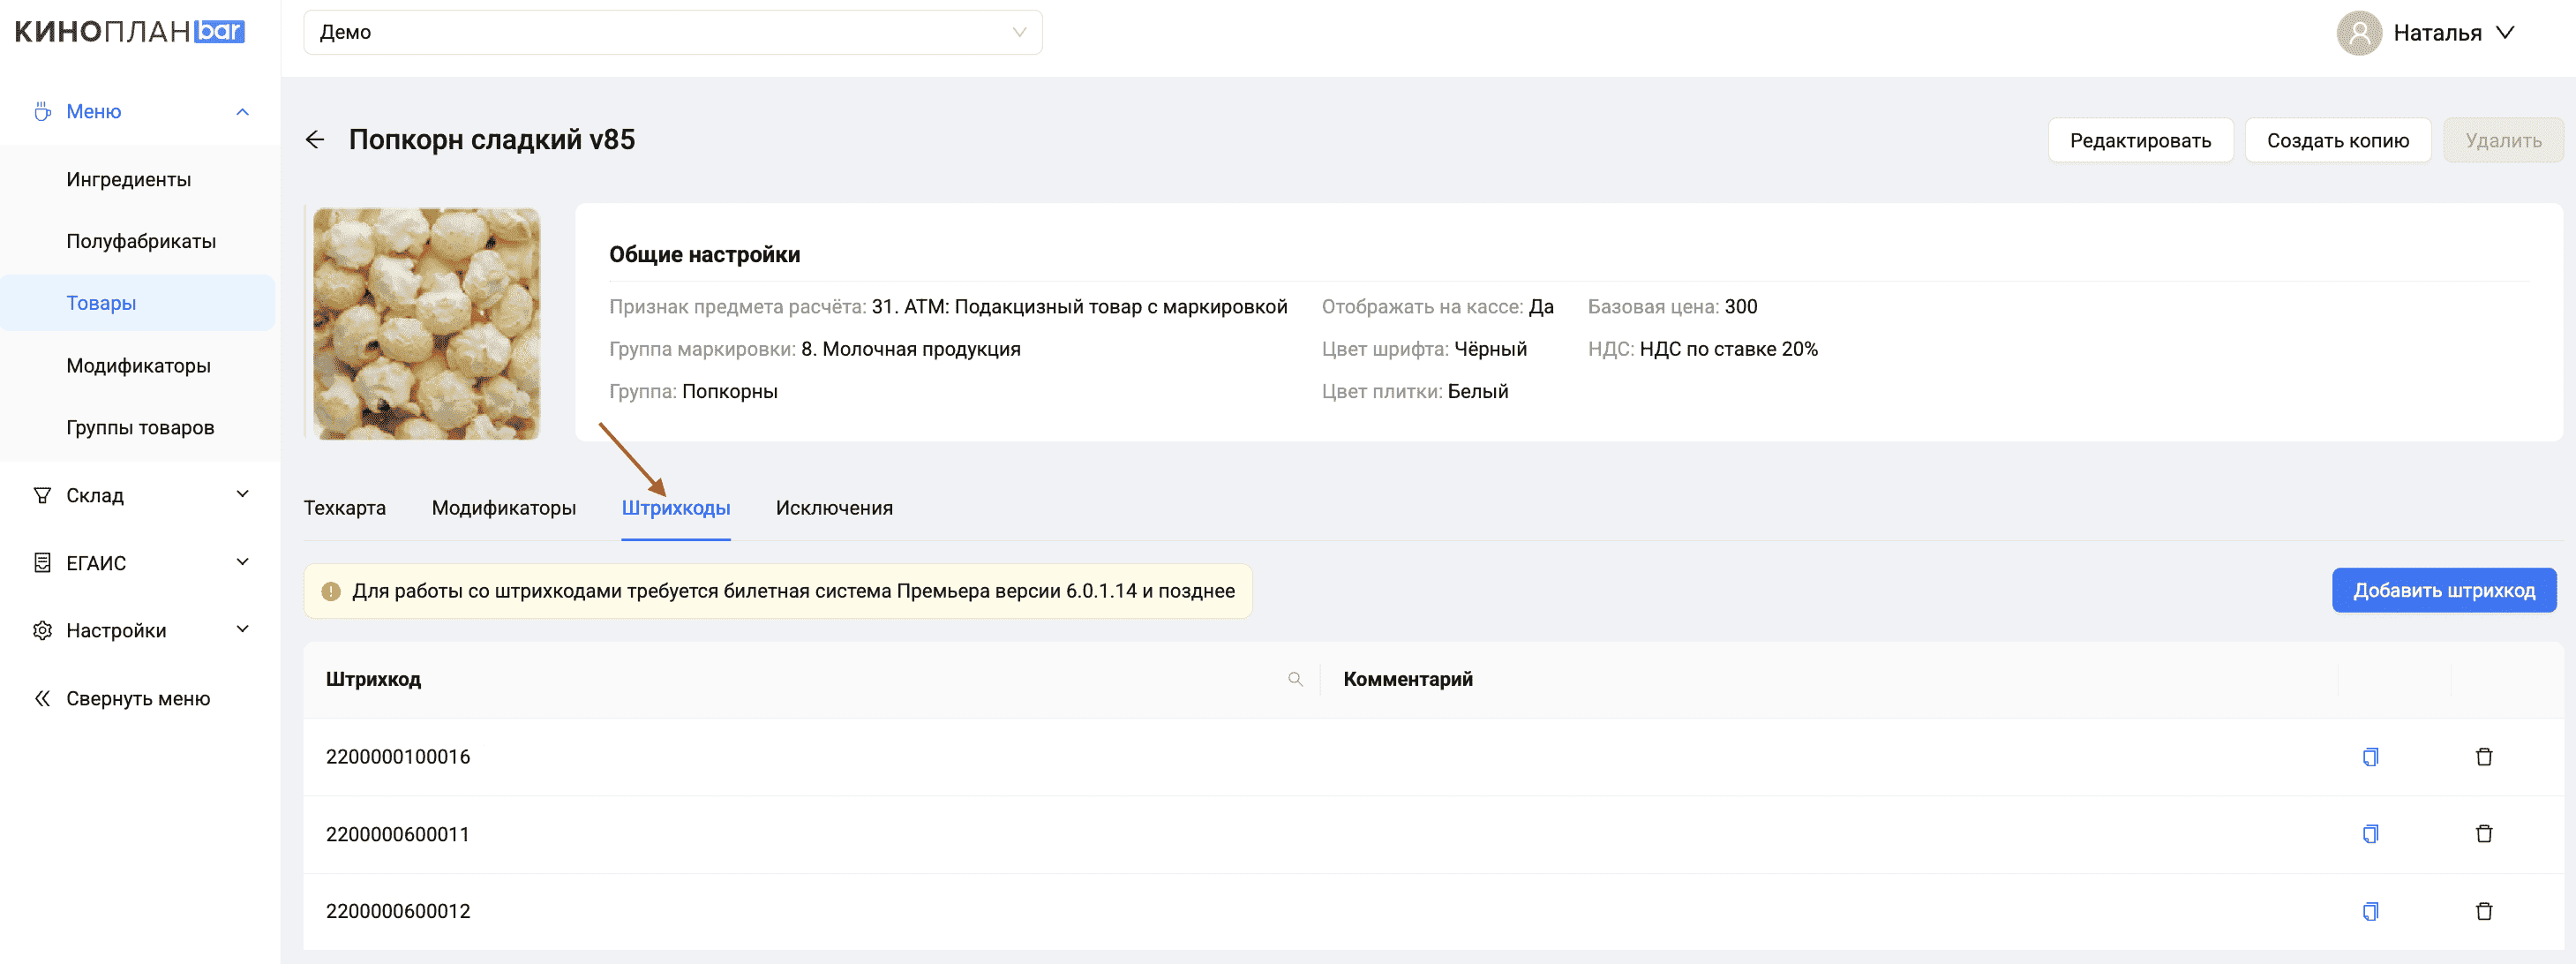The height and width of the screenshot is (964, 2576).
Task: Click the Цвет плитки value Белый
Action: (x=1478, y=392)
